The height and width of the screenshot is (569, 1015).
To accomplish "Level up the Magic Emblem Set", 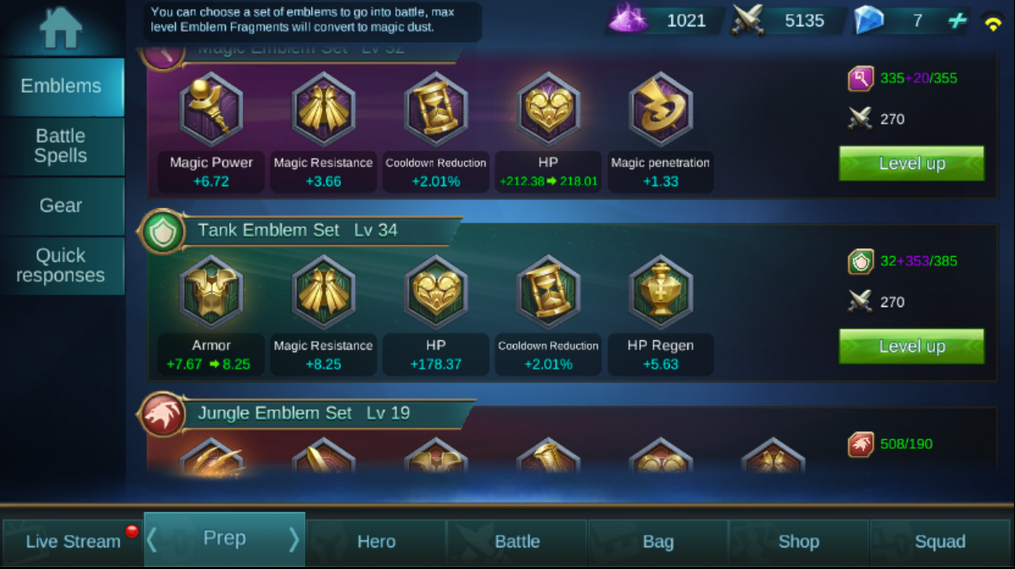I will pyautogui.click(x=911, y=163).
